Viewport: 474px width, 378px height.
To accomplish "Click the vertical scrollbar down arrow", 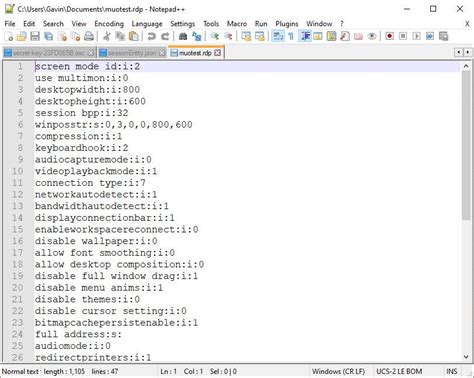I will coord(466,357).
